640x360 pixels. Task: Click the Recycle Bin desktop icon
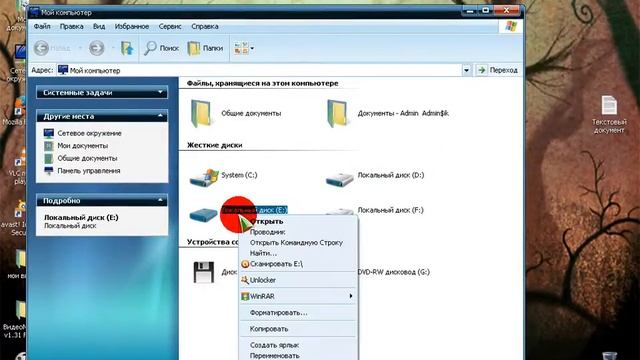pos(609,355)
